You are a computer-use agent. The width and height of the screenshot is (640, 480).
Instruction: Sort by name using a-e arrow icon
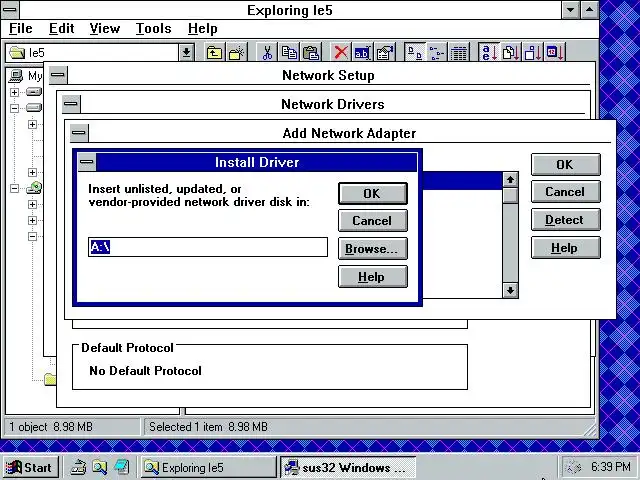(489, 53)
